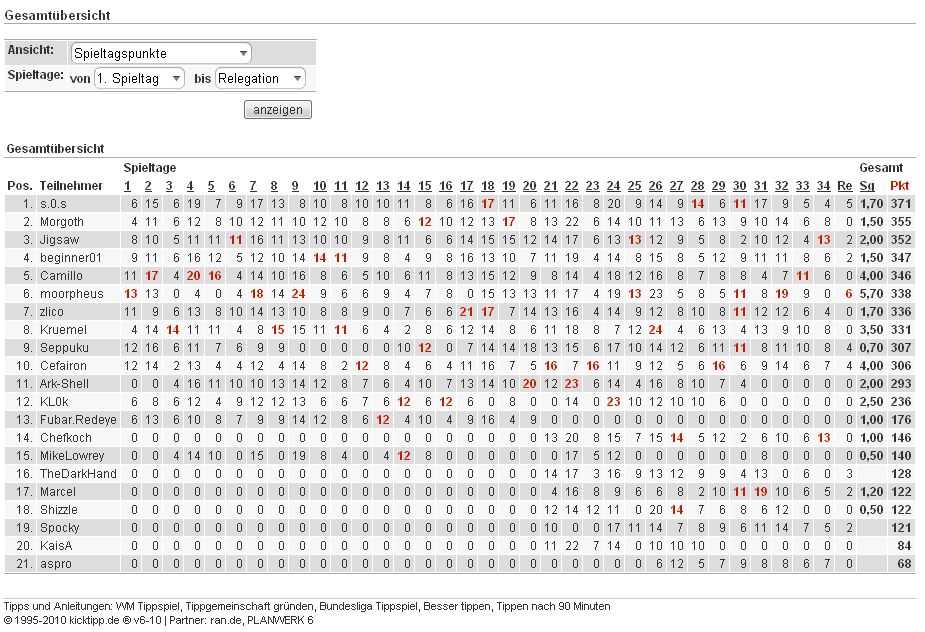Viewport: 925px width, 632px height.
Task: Select participant s.0.s in row 1
Action: [x=53, y=204]
